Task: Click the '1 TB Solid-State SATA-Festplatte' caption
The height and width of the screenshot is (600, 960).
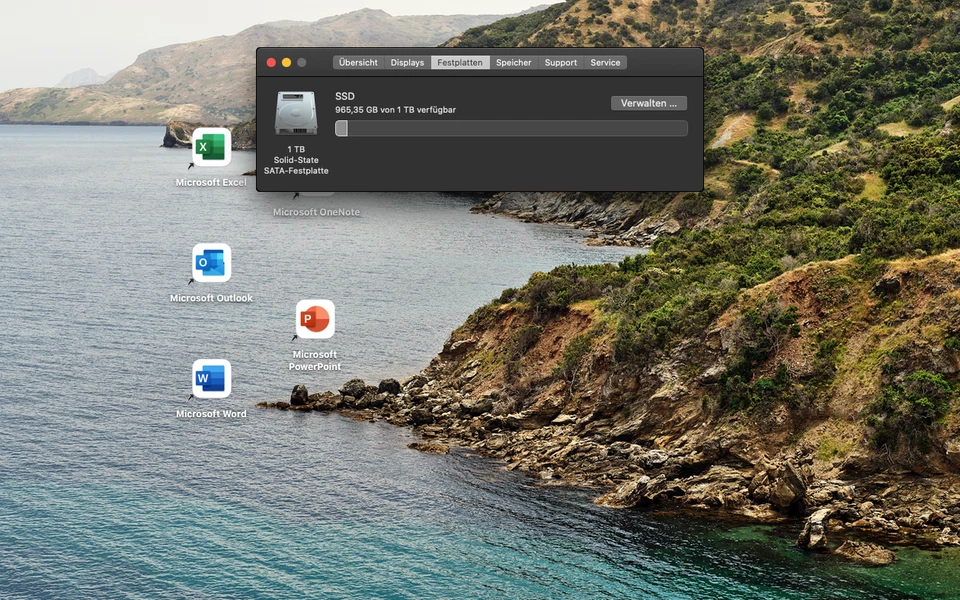Action: (x=296, y=160)
